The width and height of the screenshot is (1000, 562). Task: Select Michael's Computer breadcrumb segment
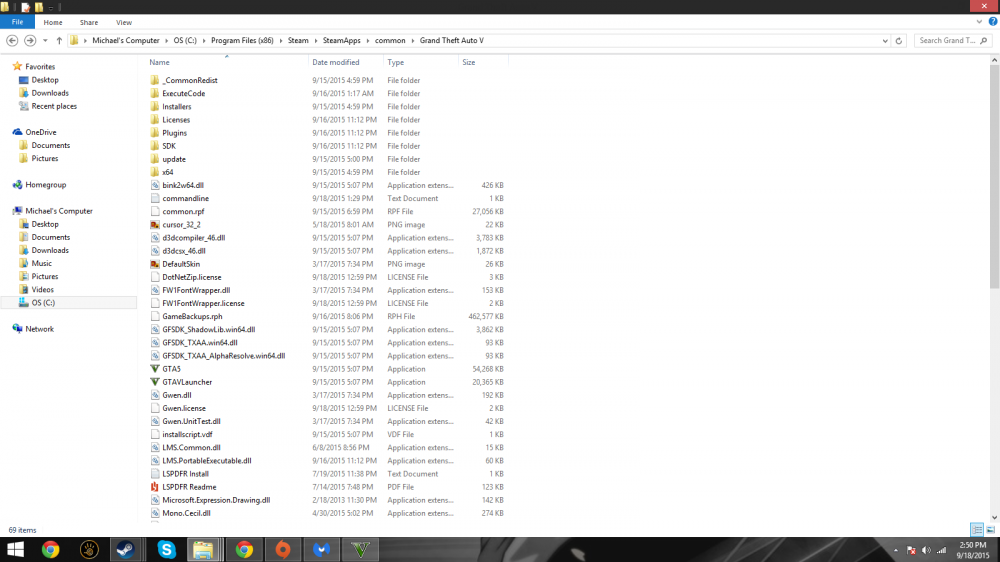point(126,40)
